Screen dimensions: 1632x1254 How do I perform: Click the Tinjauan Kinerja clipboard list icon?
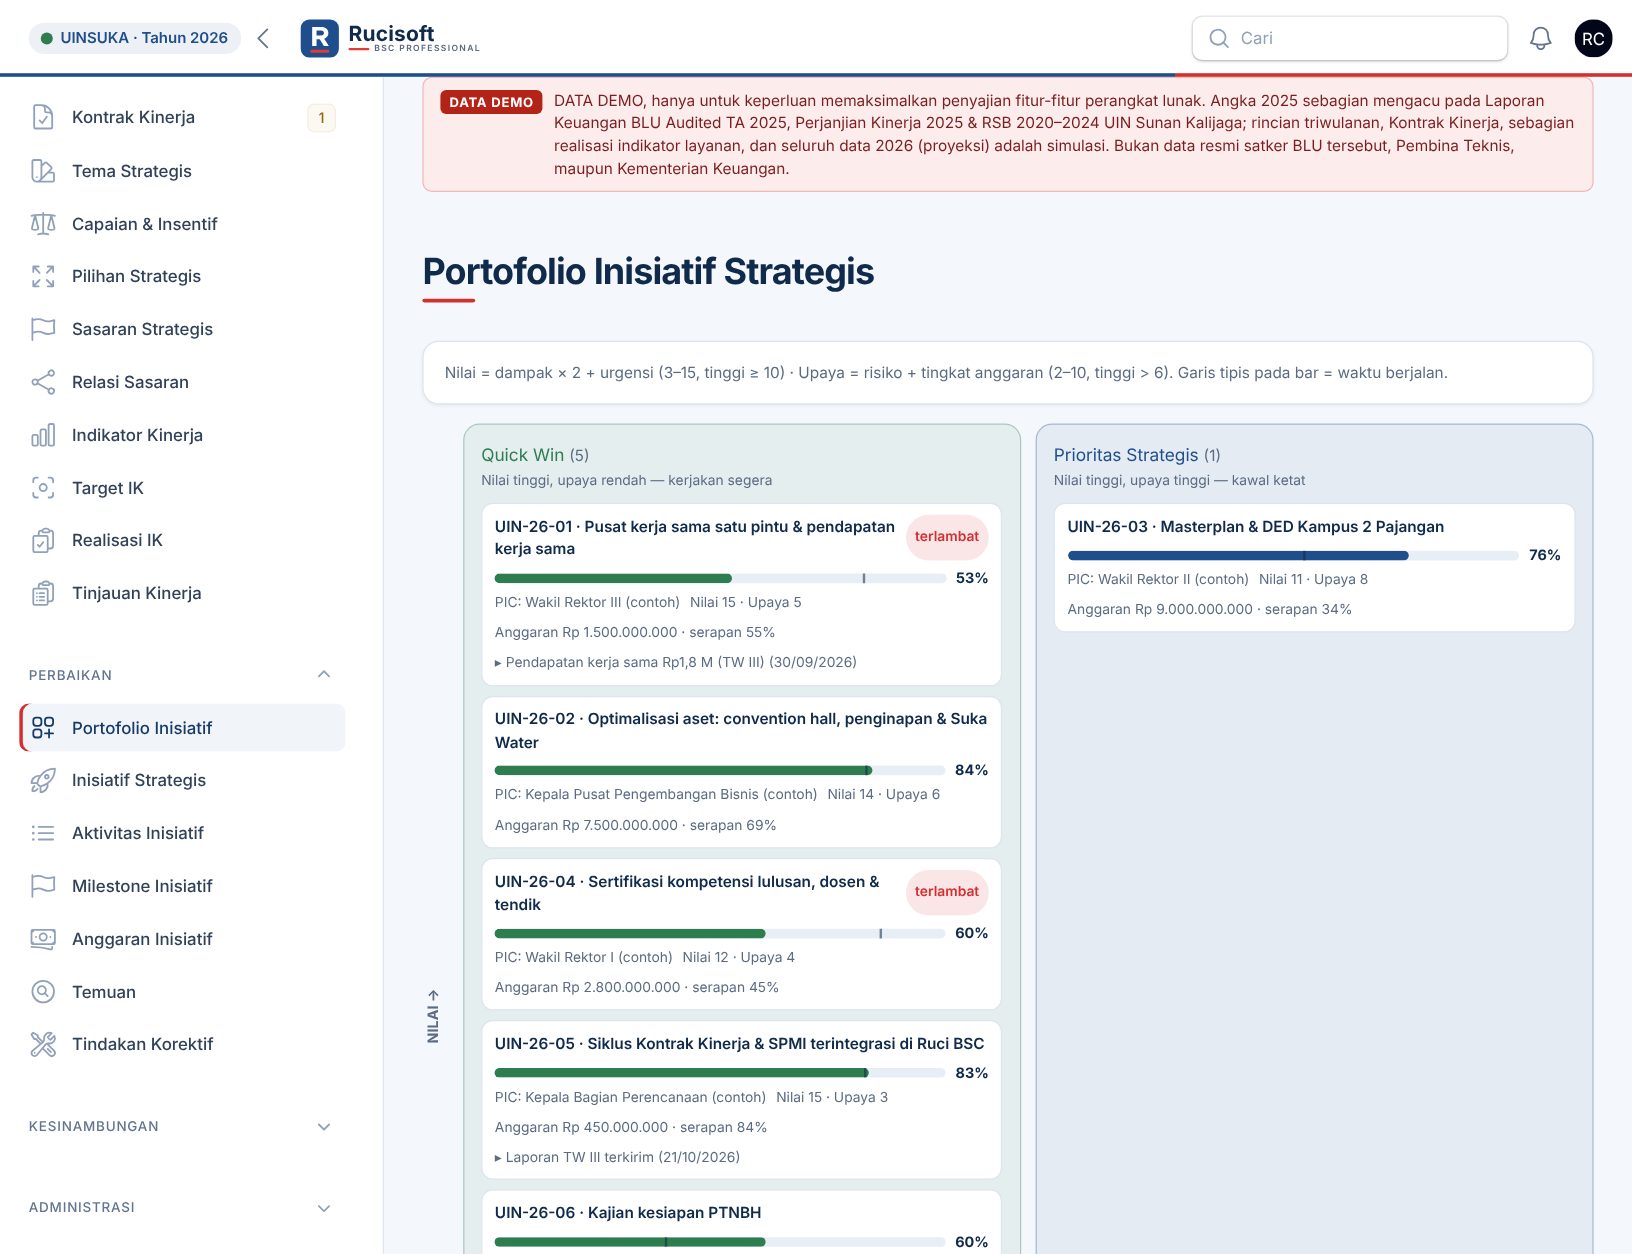[43, 593]
